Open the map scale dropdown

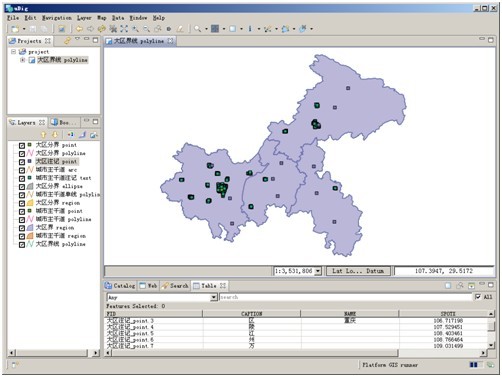click(318, 271)
